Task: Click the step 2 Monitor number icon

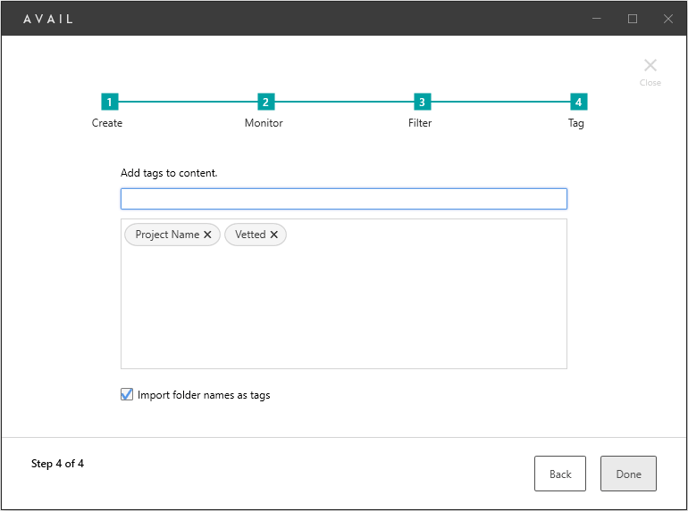Action: [266, 102]
